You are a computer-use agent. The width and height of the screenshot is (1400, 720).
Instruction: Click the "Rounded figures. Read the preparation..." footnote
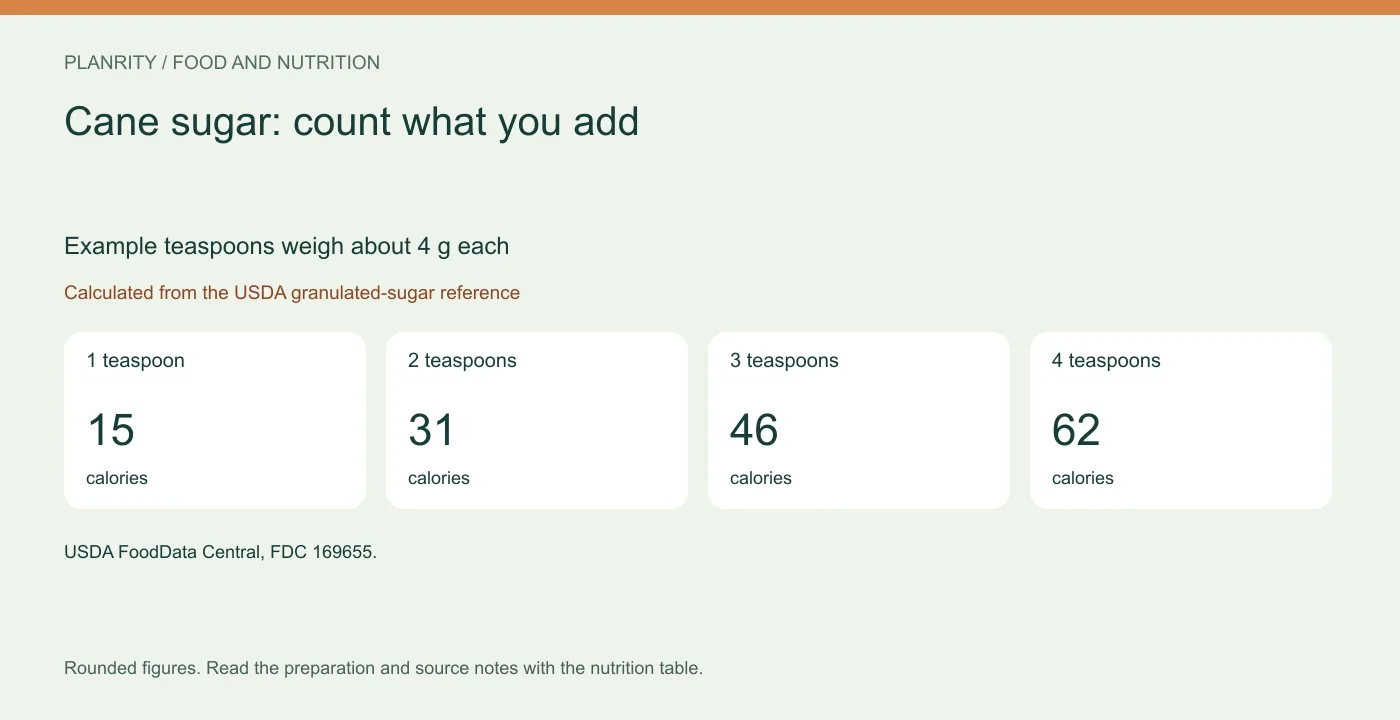pos(383,668)
